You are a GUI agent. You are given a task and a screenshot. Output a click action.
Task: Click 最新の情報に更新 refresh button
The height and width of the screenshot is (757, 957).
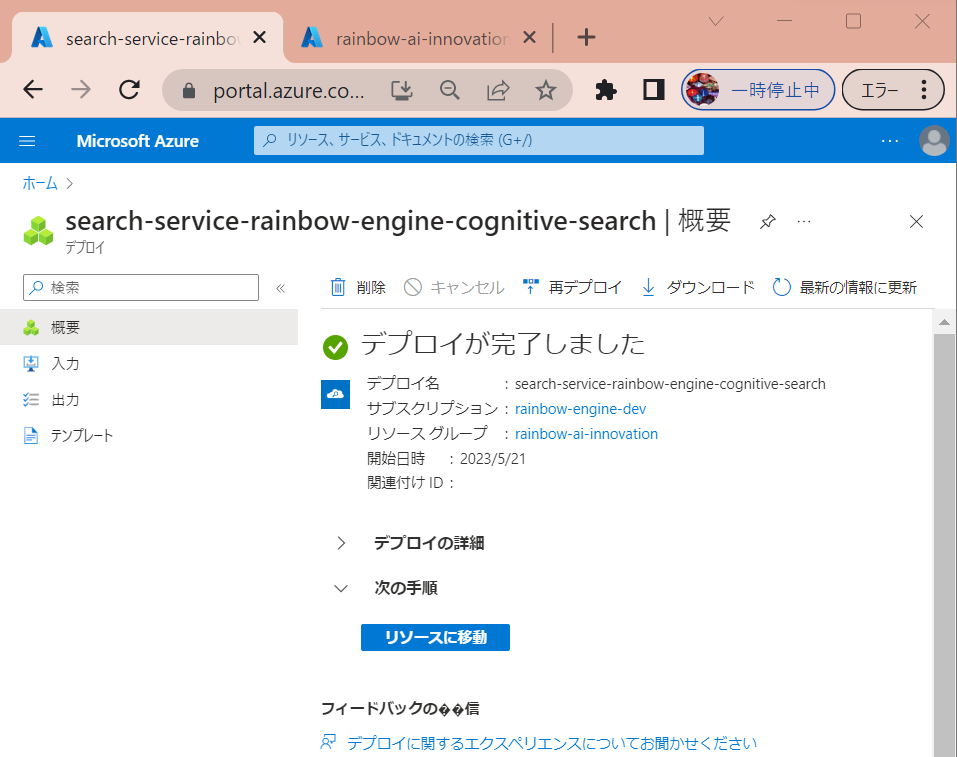tap(845, 287)
